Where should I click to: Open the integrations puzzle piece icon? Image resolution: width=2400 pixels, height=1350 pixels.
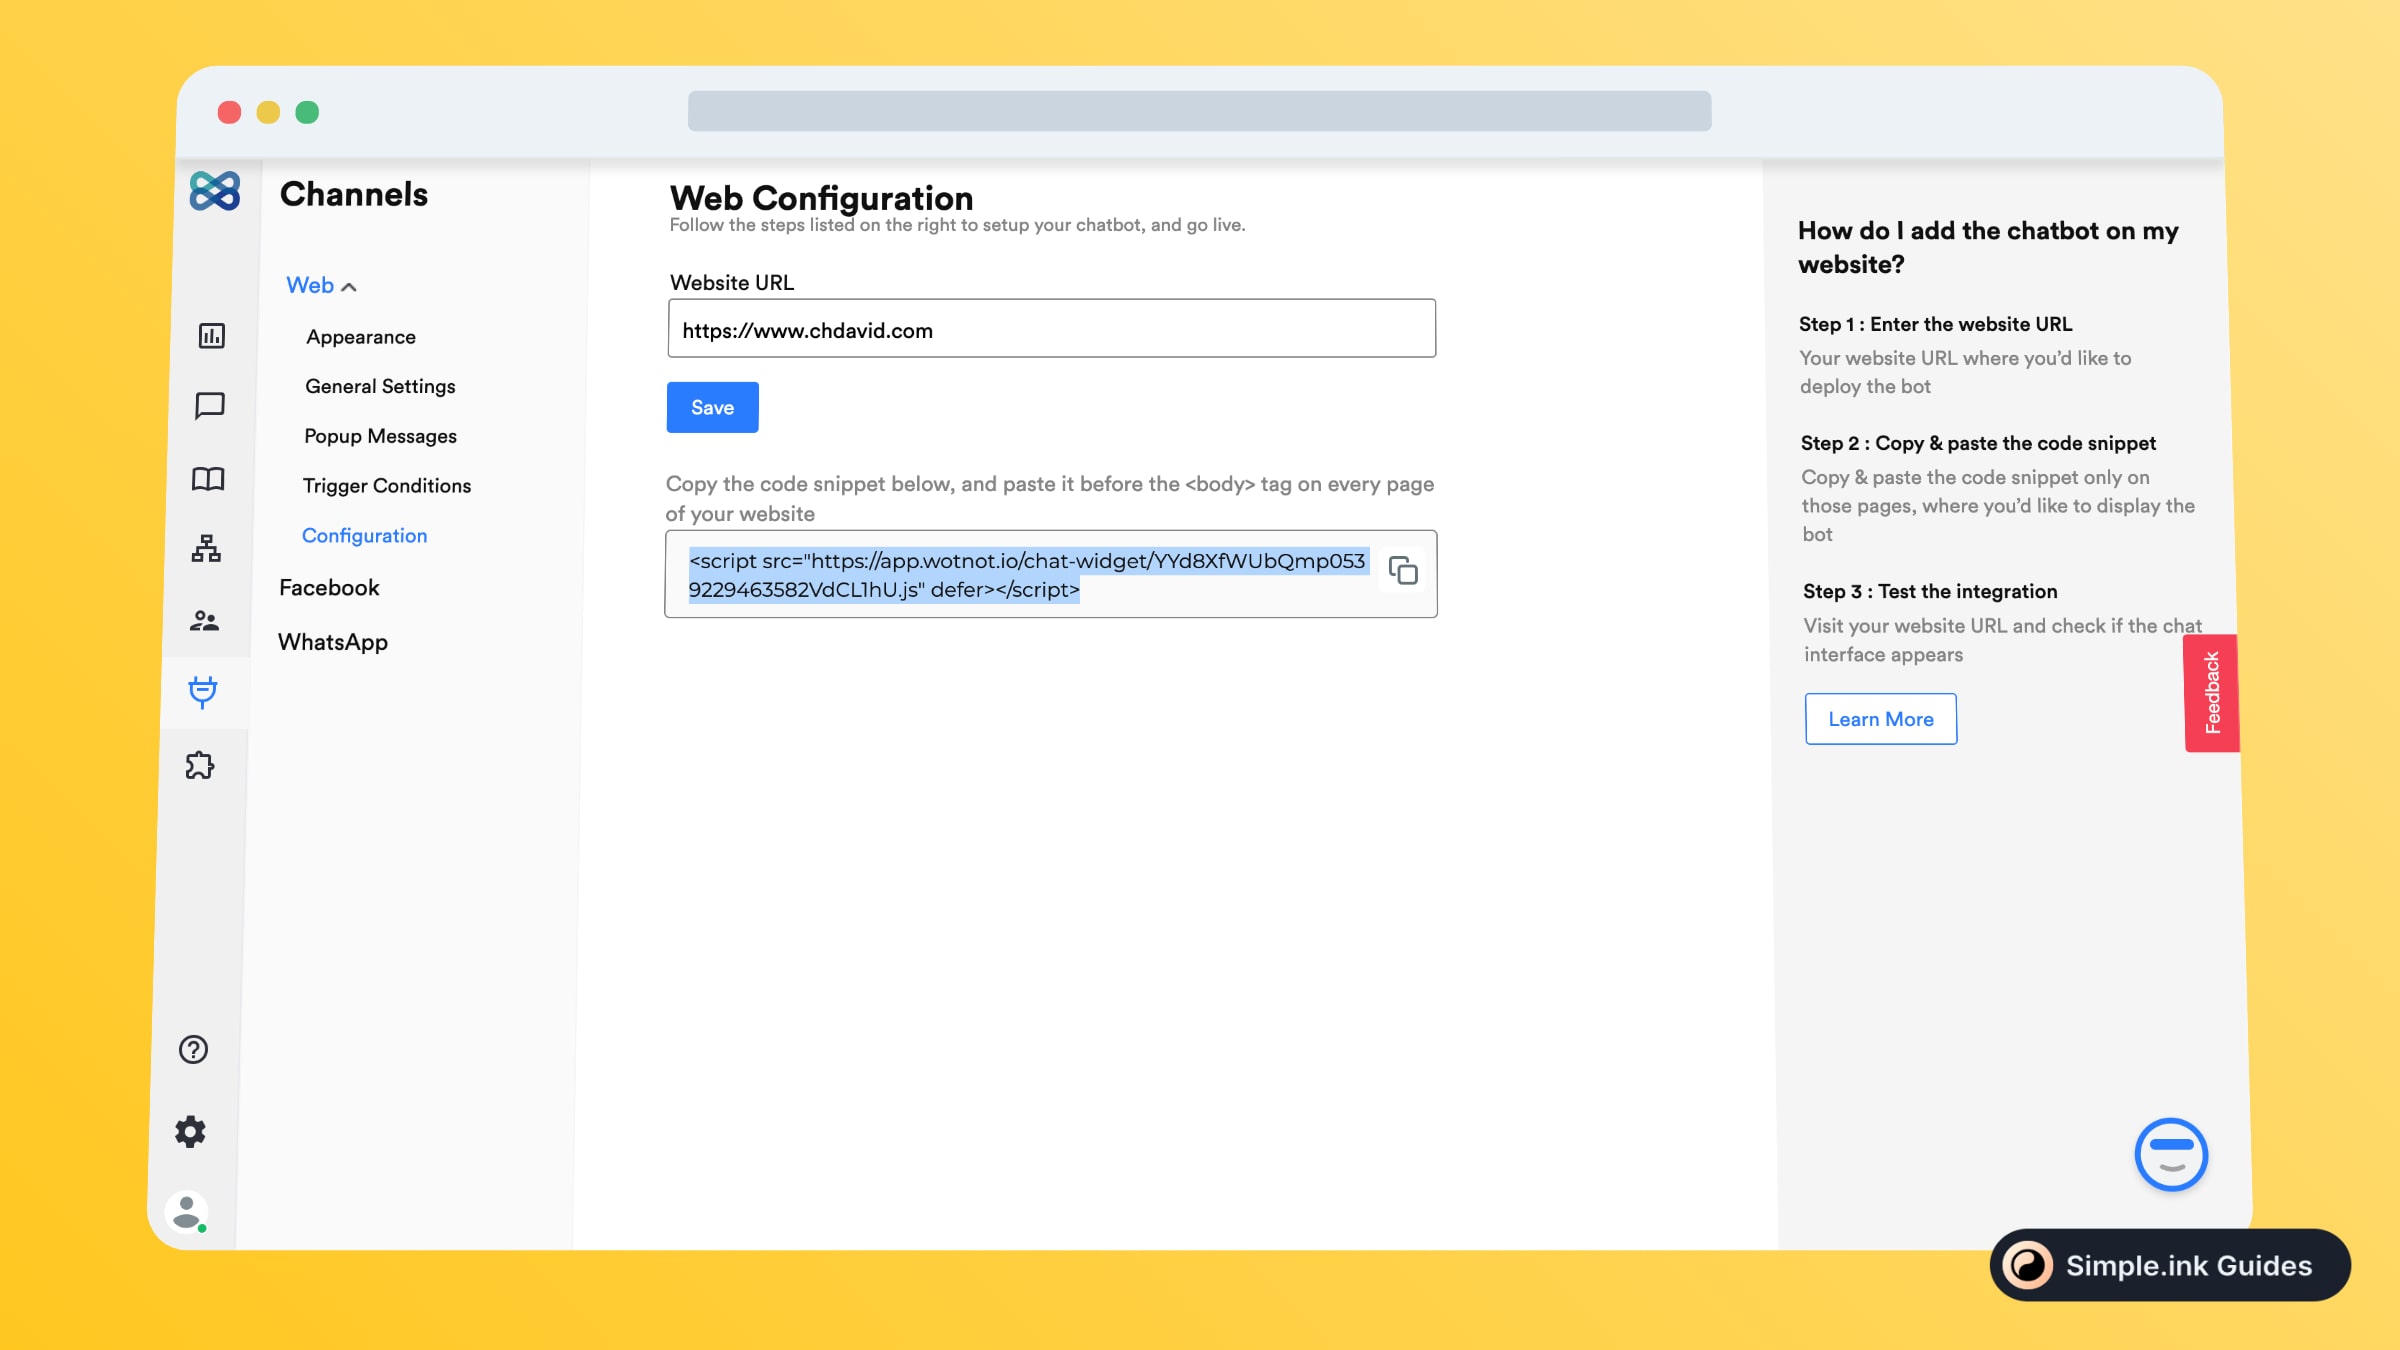200,765
